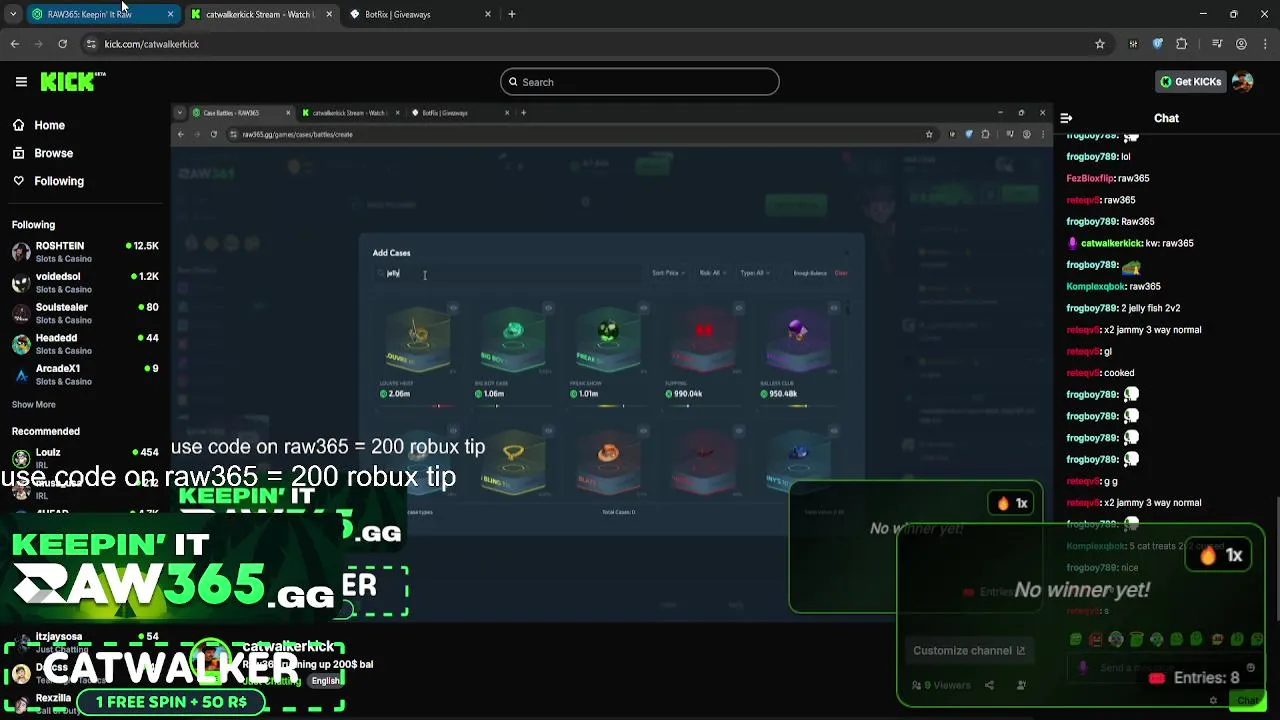
Task: Switch to the RAW365 Keepin' It Raw tab
Action: point(100,14)
